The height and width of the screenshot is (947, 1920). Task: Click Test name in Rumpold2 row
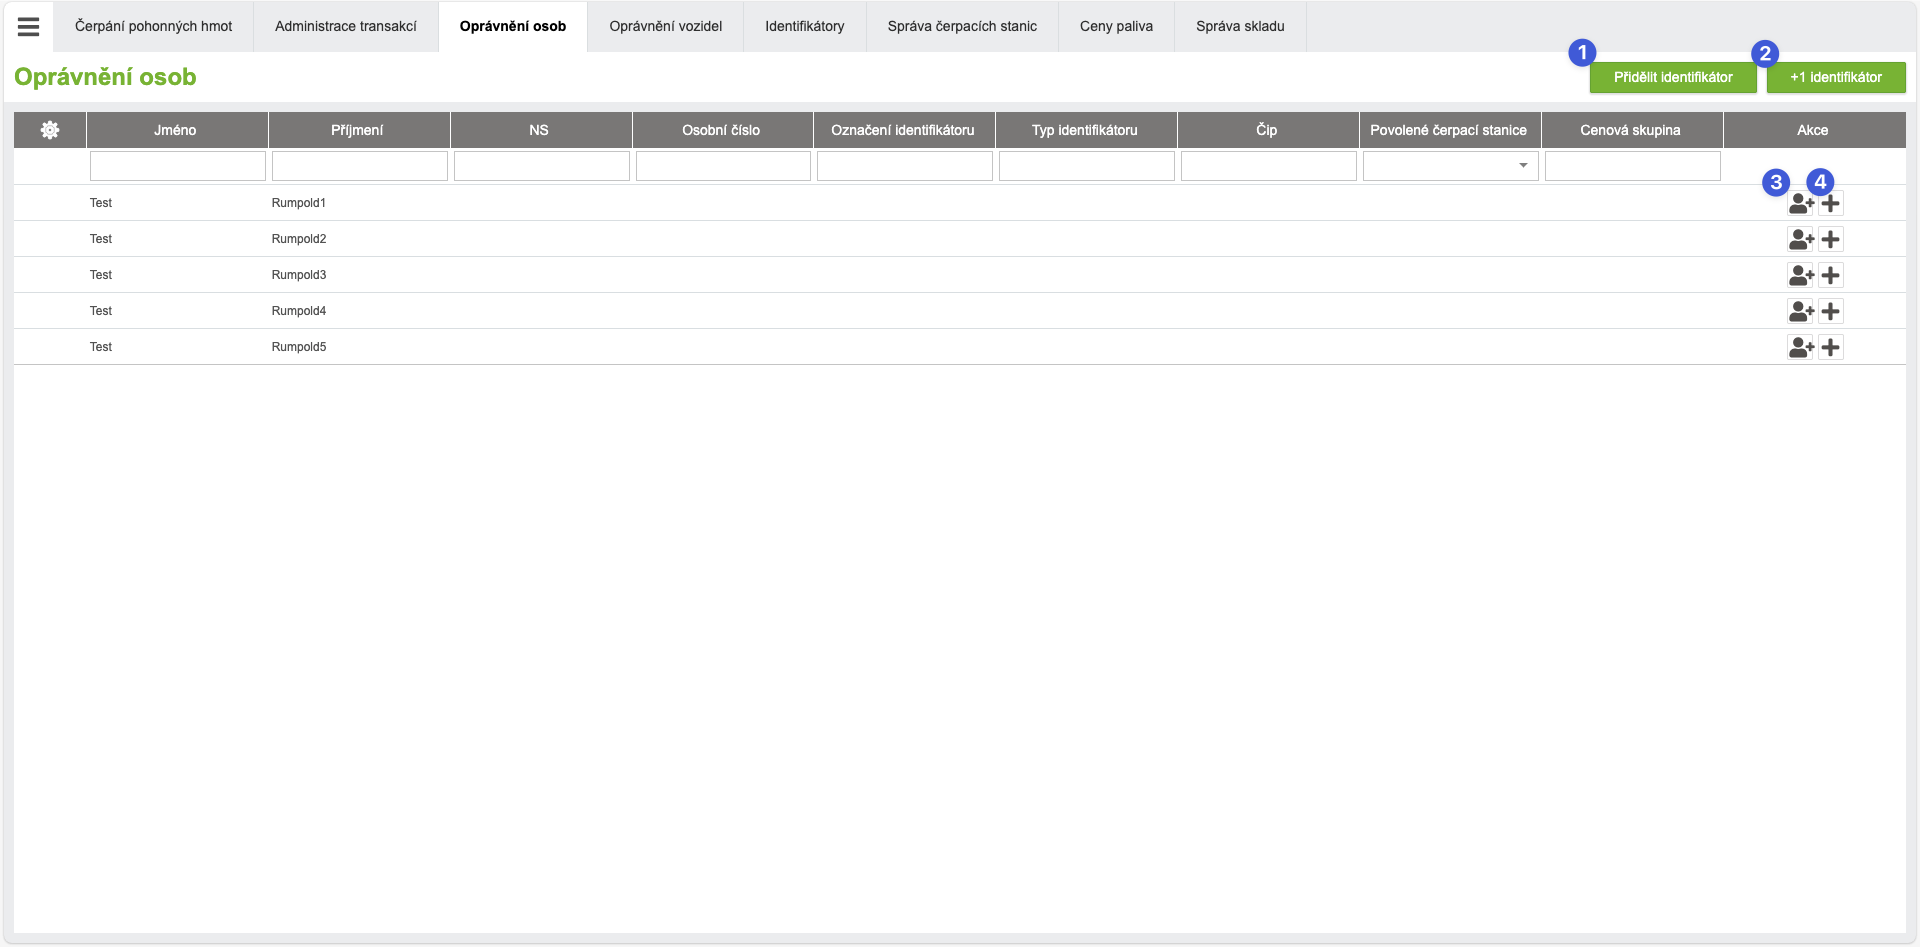(101, 239)
